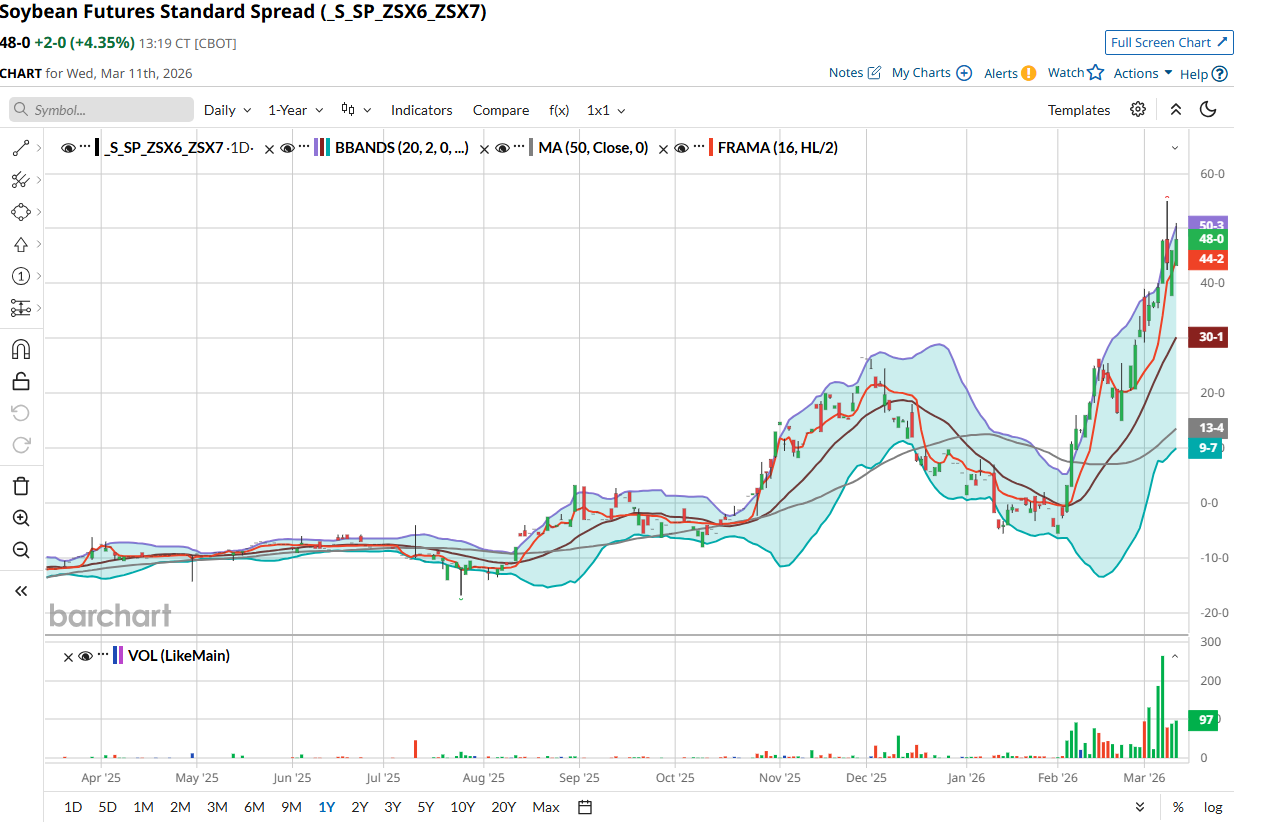Viewport: 1280px width, 833px height.
Task: Click the gray MA (50) color swatch
Action: (x=531, y=148)
